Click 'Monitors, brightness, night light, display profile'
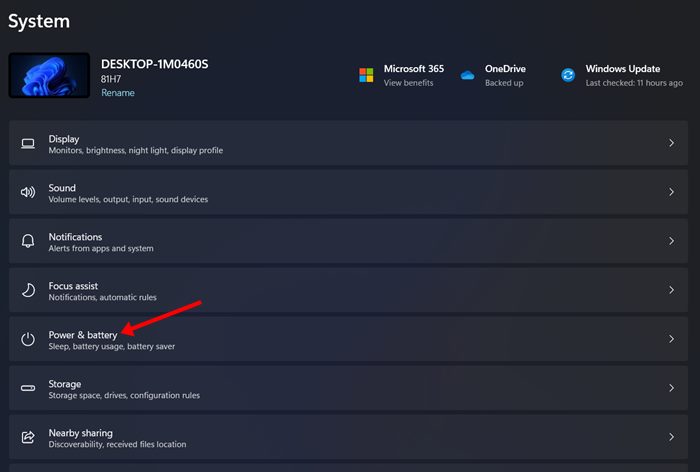This screenshot has height=472, width=700. 136,150
